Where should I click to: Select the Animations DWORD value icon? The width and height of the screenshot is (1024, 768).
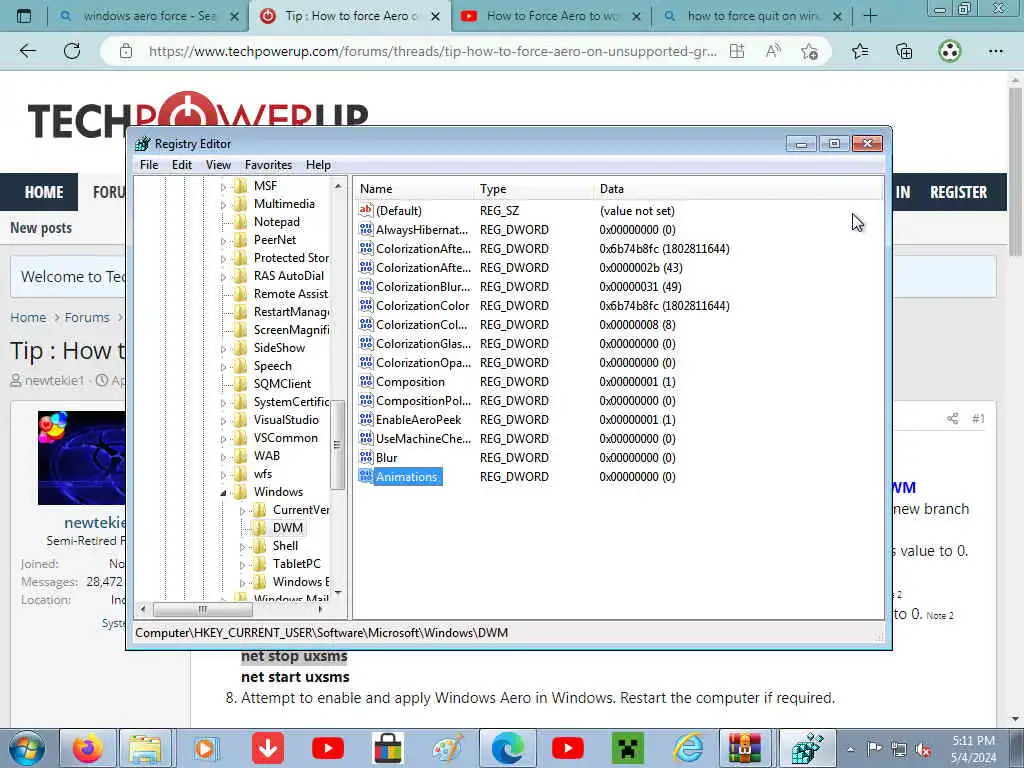click(x=366, y=477)
